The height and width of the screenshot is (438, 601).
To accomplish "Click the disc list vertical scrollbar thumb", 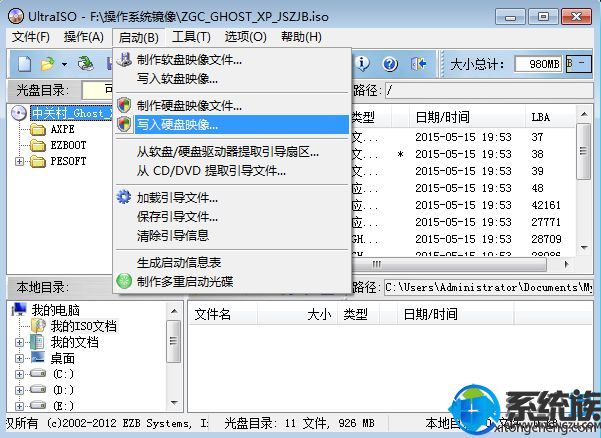I will pyautogui.click(x=583, y=151).
